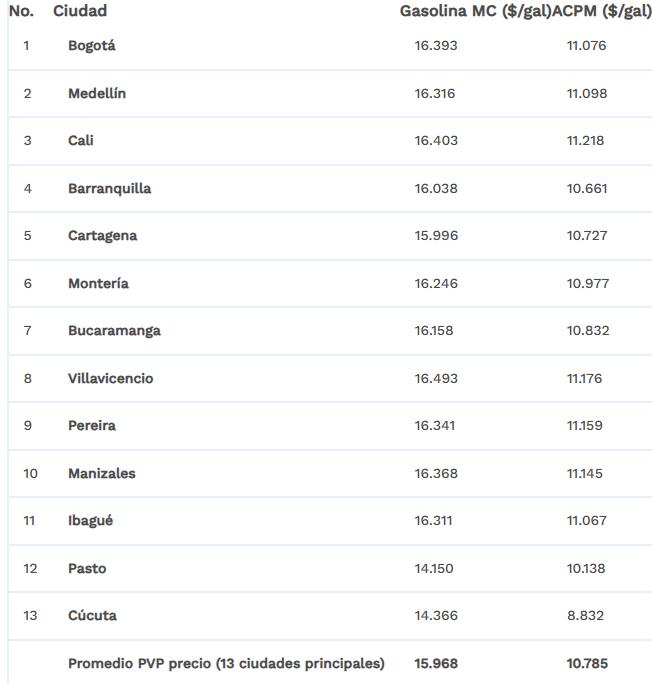Click Ibagué's gasoline price 16.311

pyautogui.click(x=434, y=521)
